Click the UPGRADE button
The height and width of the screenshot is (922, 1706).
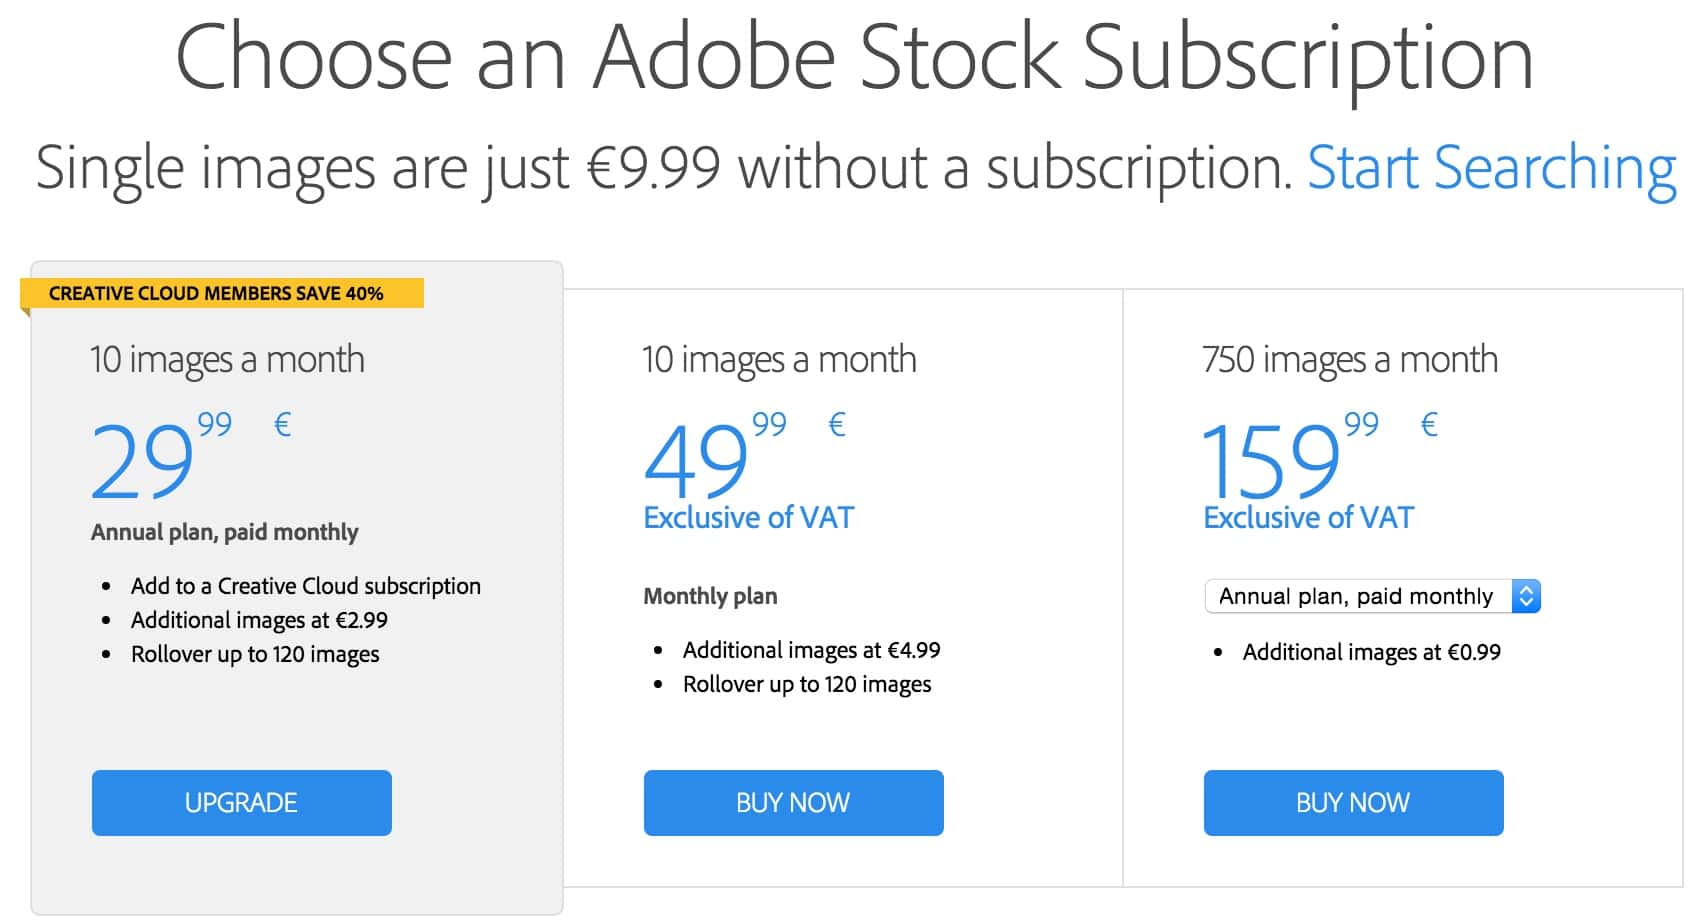coord(242,803)
